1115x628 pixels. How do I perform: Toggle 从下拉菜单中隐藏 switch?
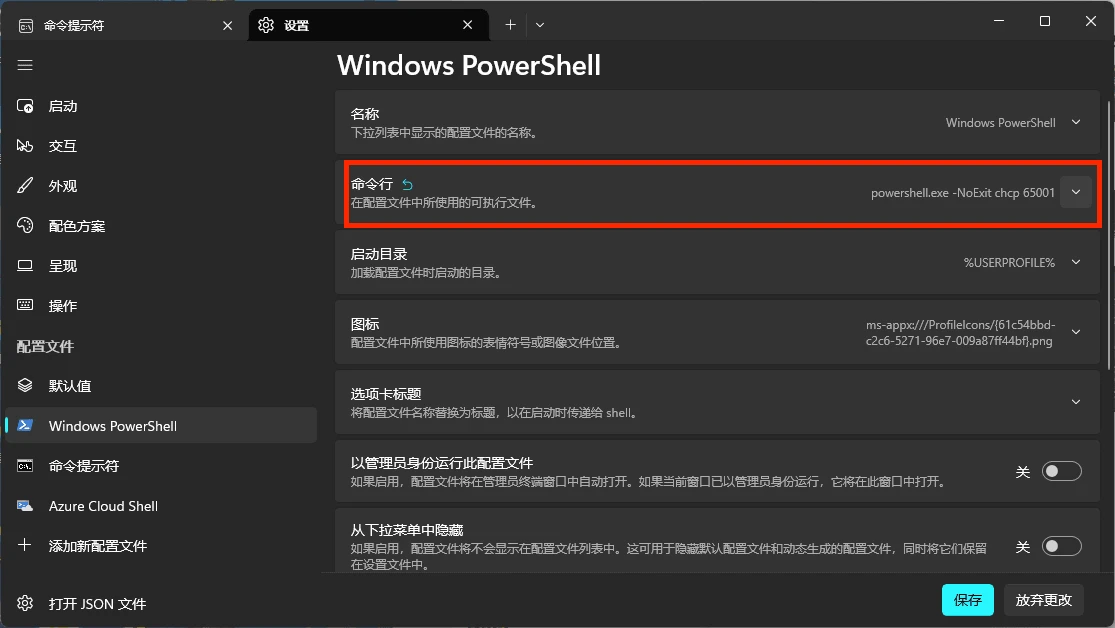coord(1061,546)
